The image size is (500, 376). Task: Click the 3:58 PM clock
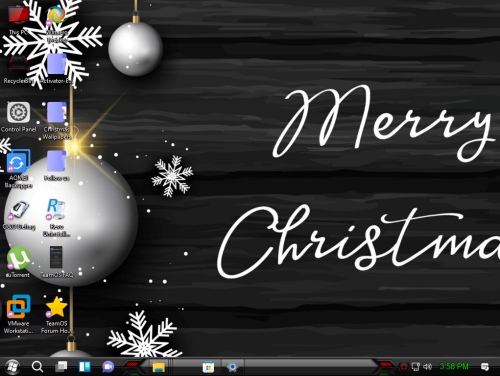click(454, 366)
